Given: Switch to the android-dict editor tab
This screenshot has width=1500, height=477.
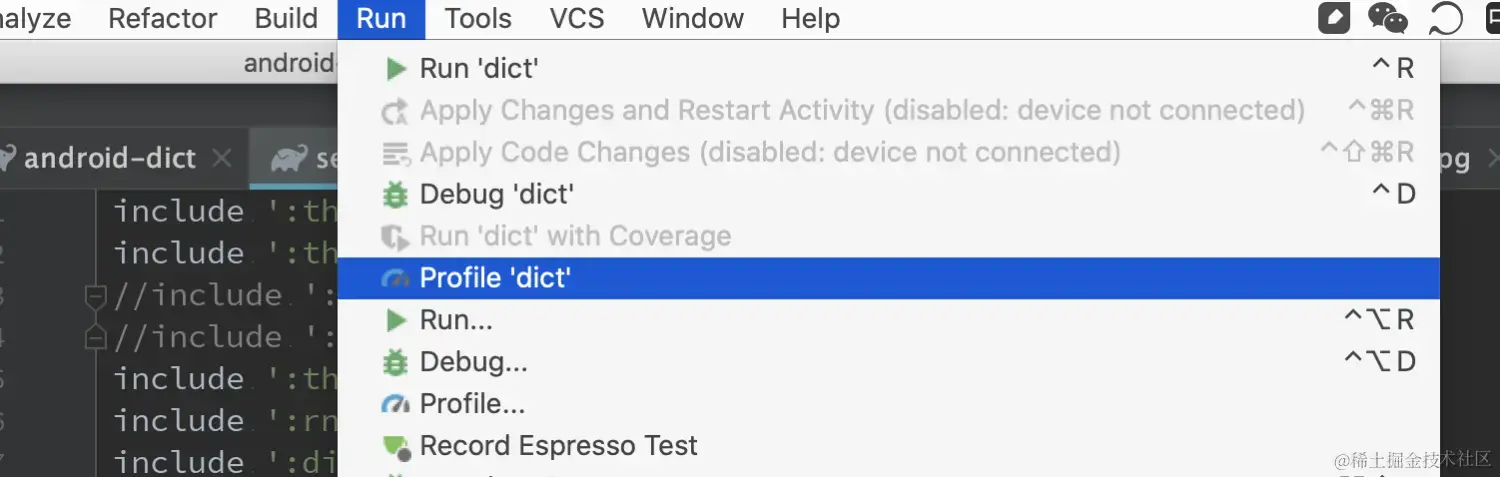Looking at the screenshot, I should [x=110, y=158].
